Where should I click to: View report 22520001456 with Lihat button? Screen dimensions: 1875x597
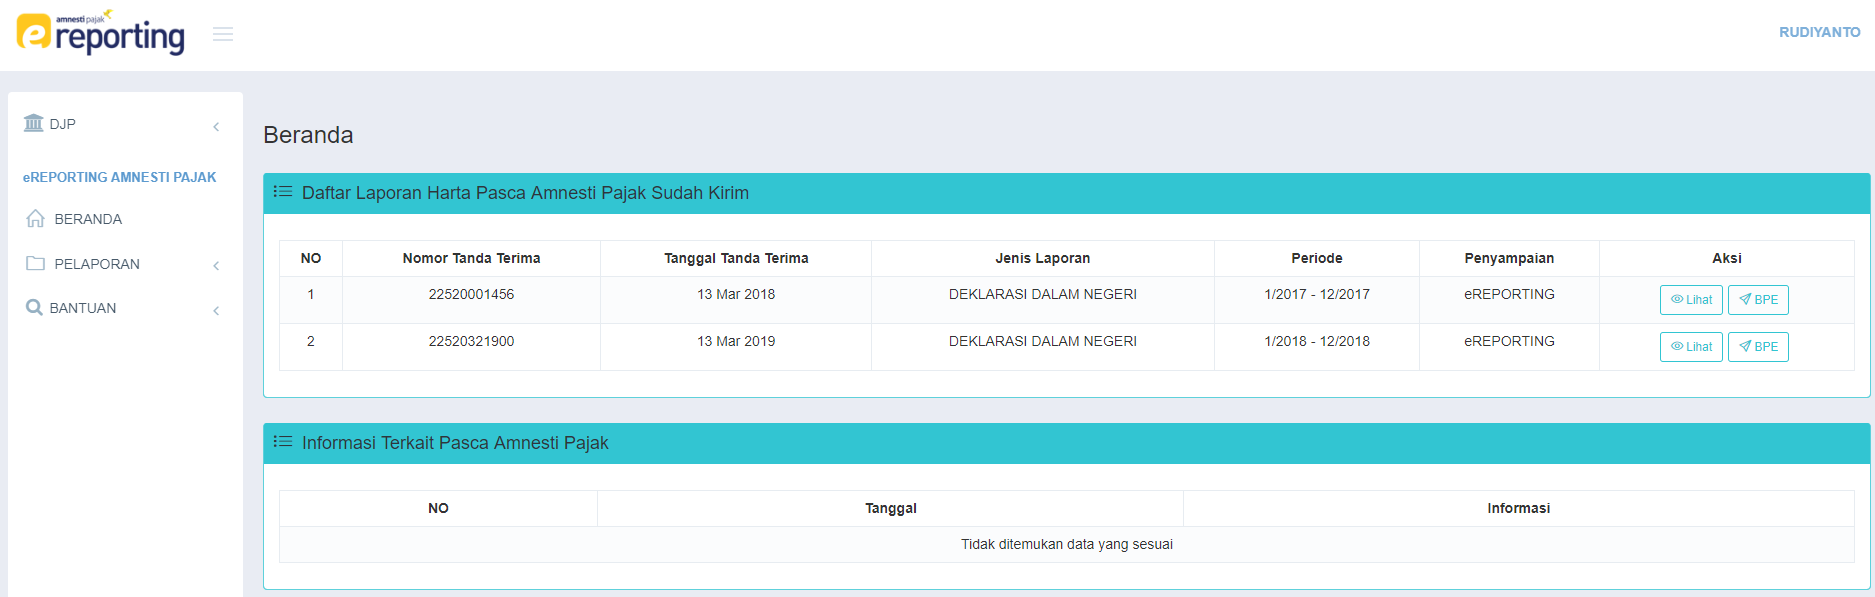tap(1691, 300)
